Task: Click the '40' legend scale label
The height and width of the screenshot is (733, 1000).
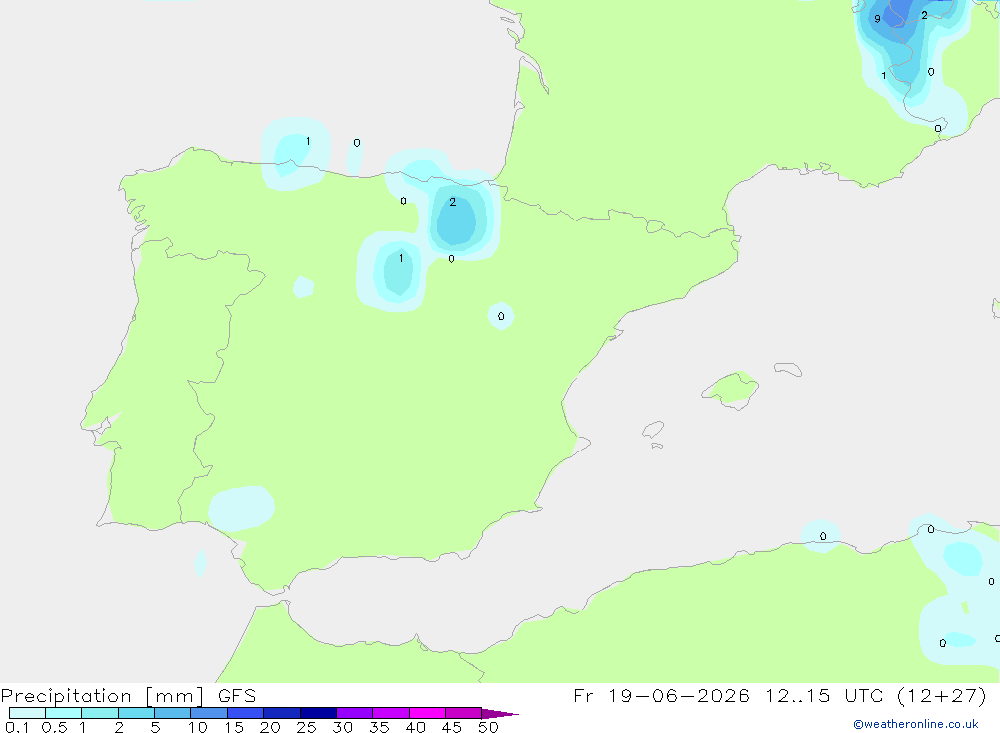Action: pos(415,727)
